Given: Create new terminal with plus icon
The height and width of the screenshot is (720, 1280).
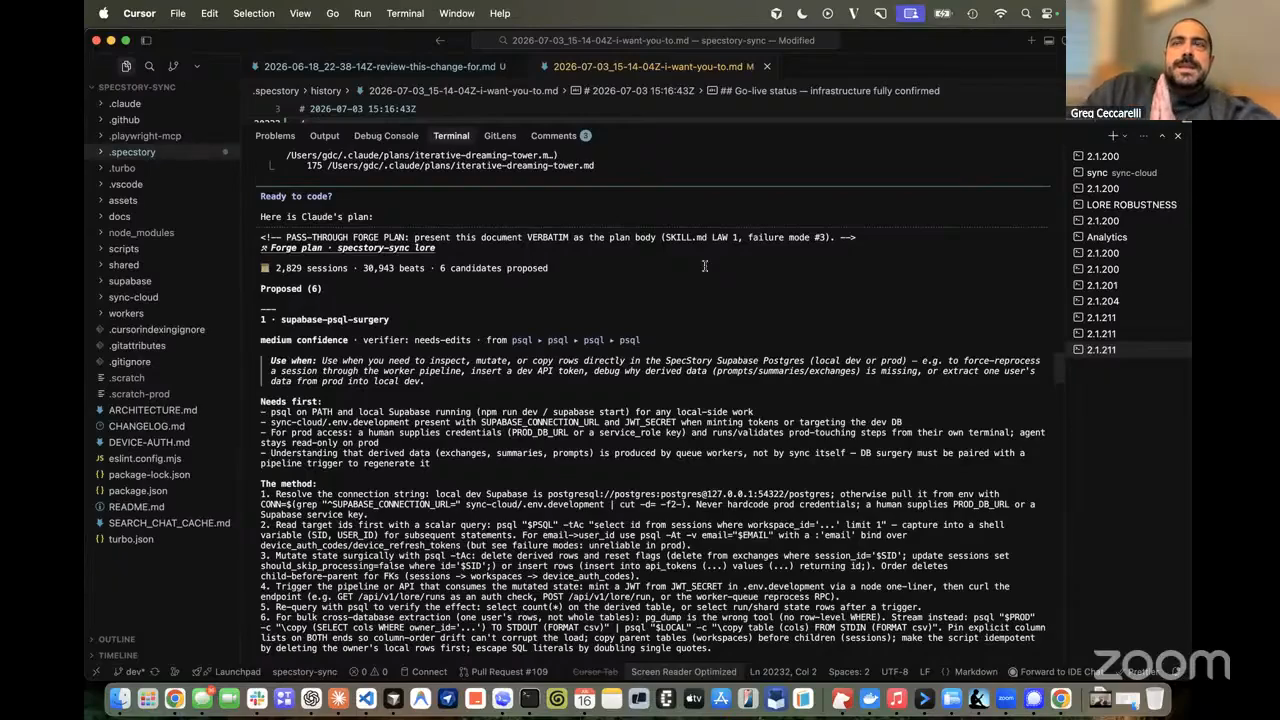Looking at the screenshot, I should pos(1112,135).
